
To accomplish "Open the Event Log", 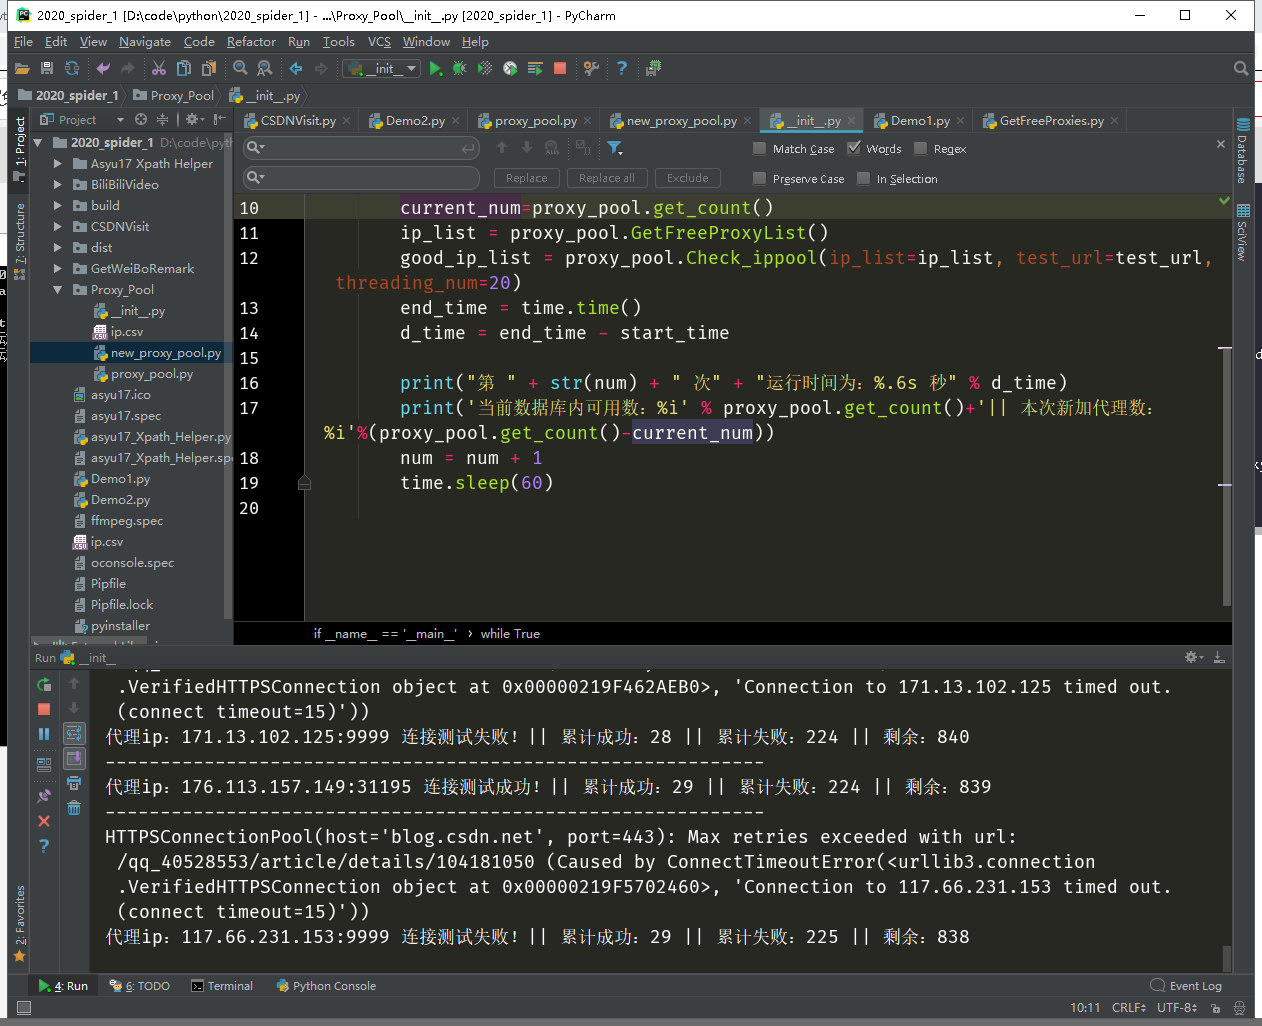I will click(1186, 986).
